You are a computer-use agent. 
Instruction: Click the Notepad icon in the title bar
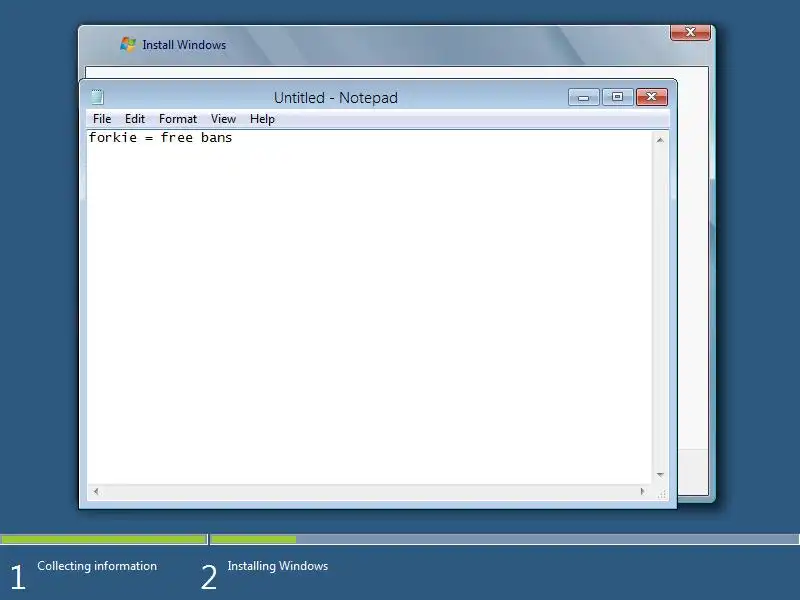click(x=97, y=97)
